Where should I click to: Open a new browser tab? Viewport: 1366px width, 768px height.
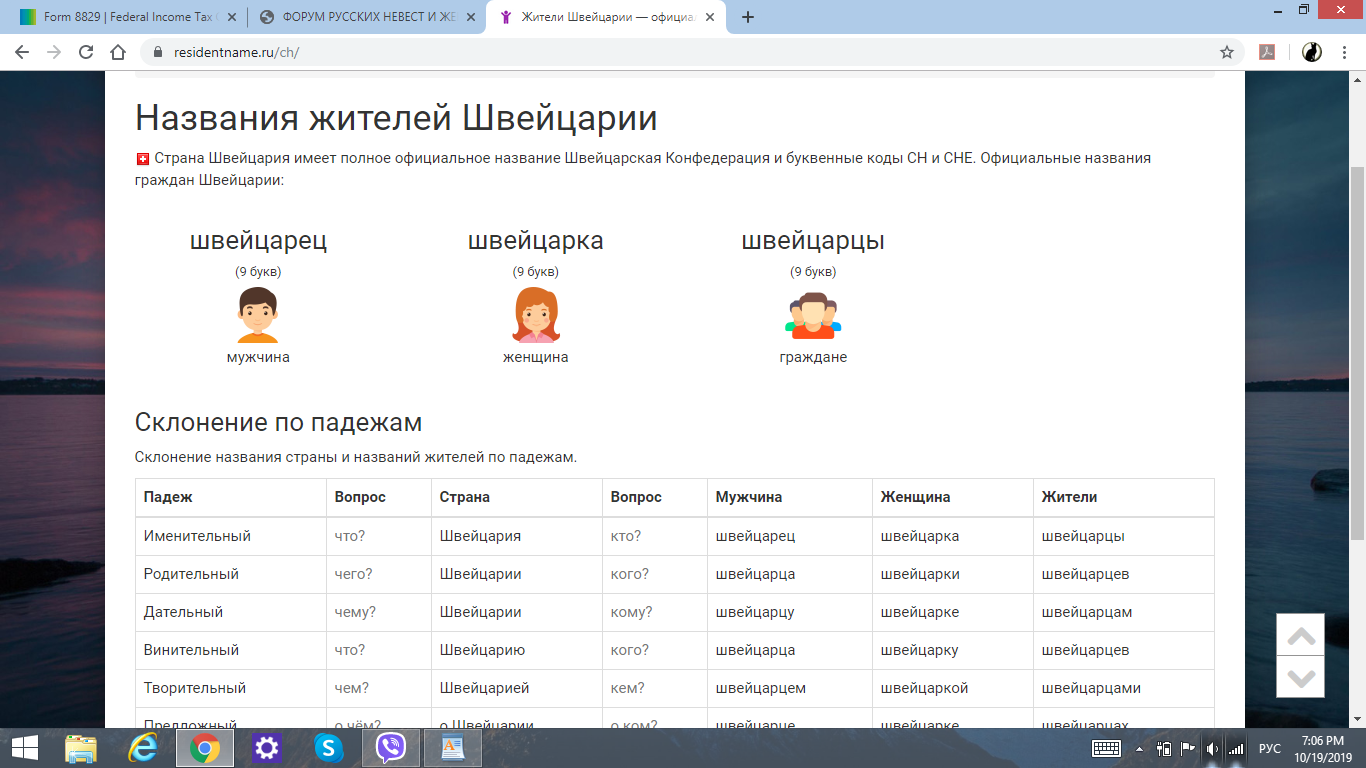coord(748,17)
